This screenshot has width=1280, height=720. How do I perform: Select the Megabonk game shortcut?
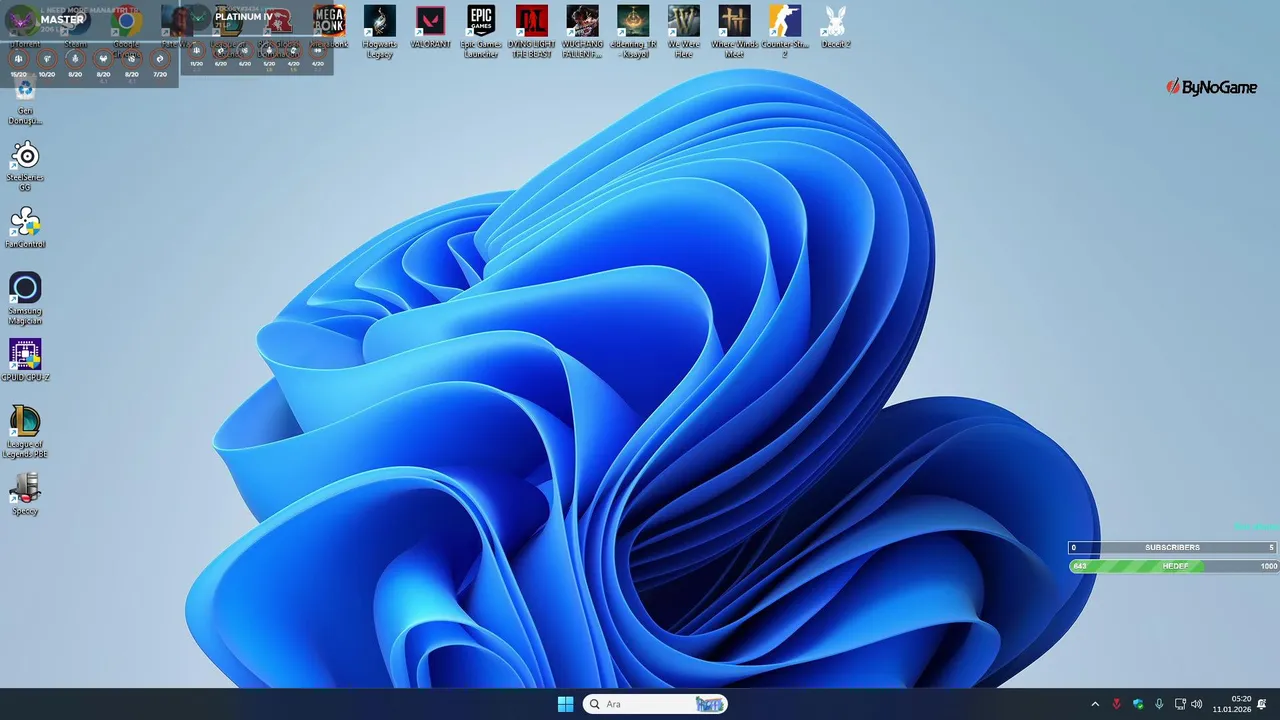(x=329, y=27)
